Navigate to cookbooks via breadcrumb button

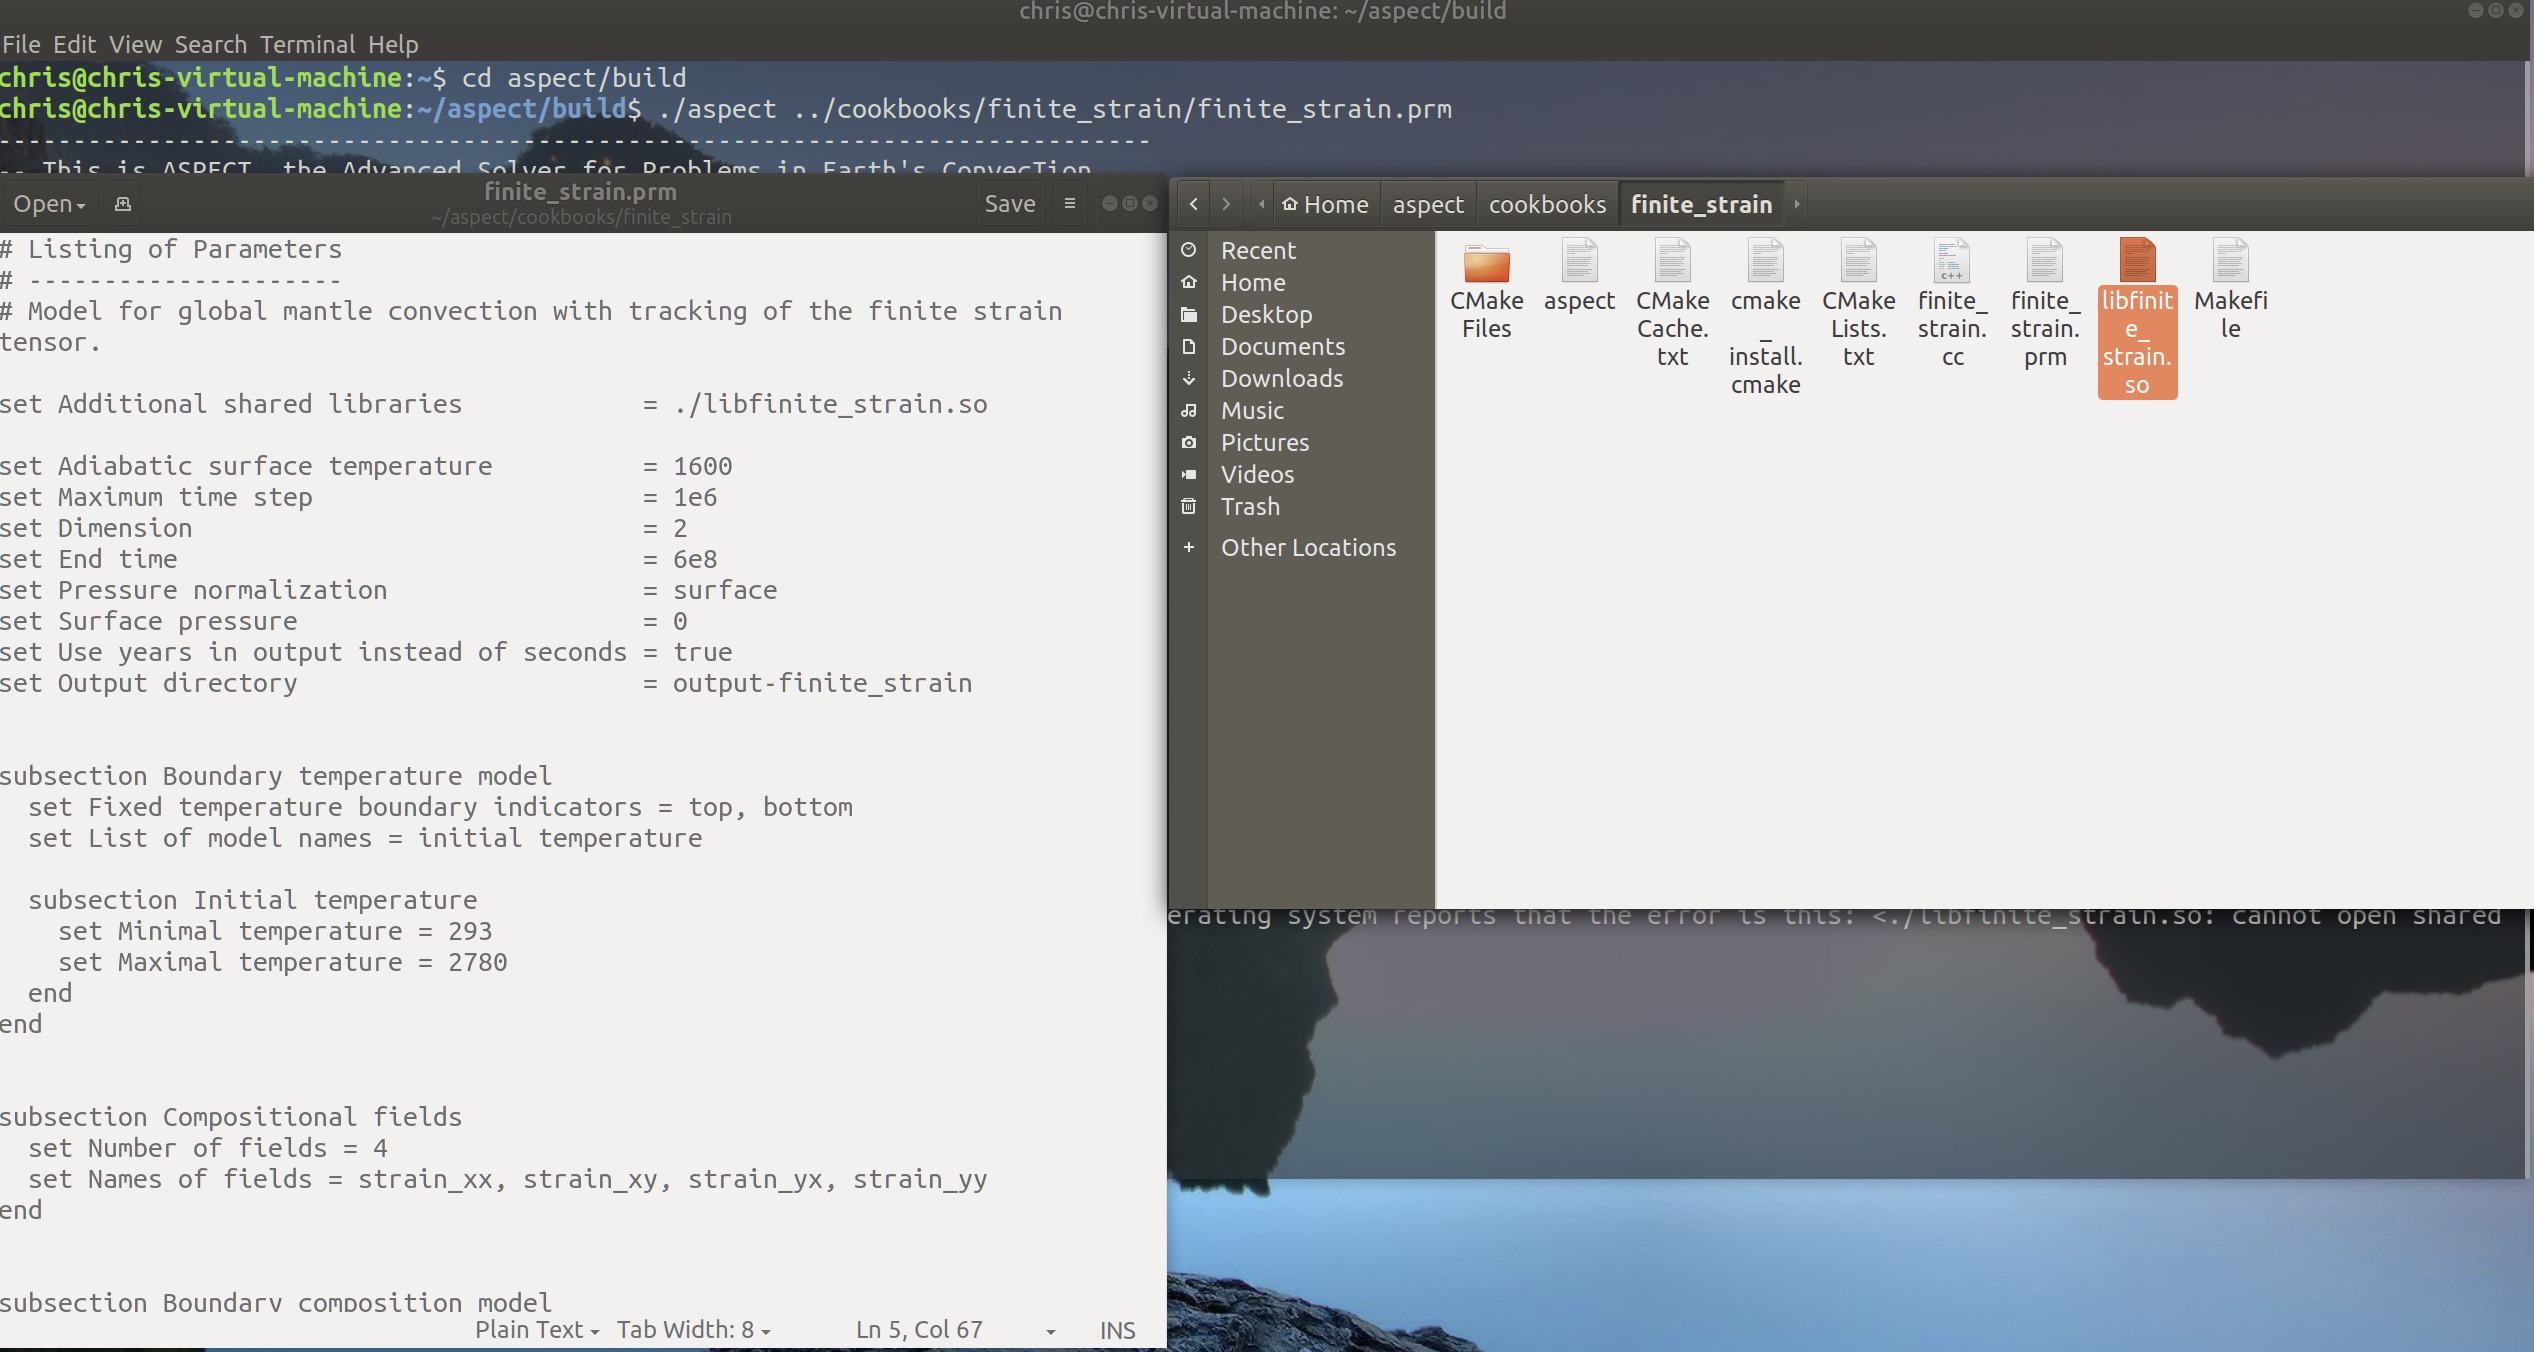coord(1546,204)
